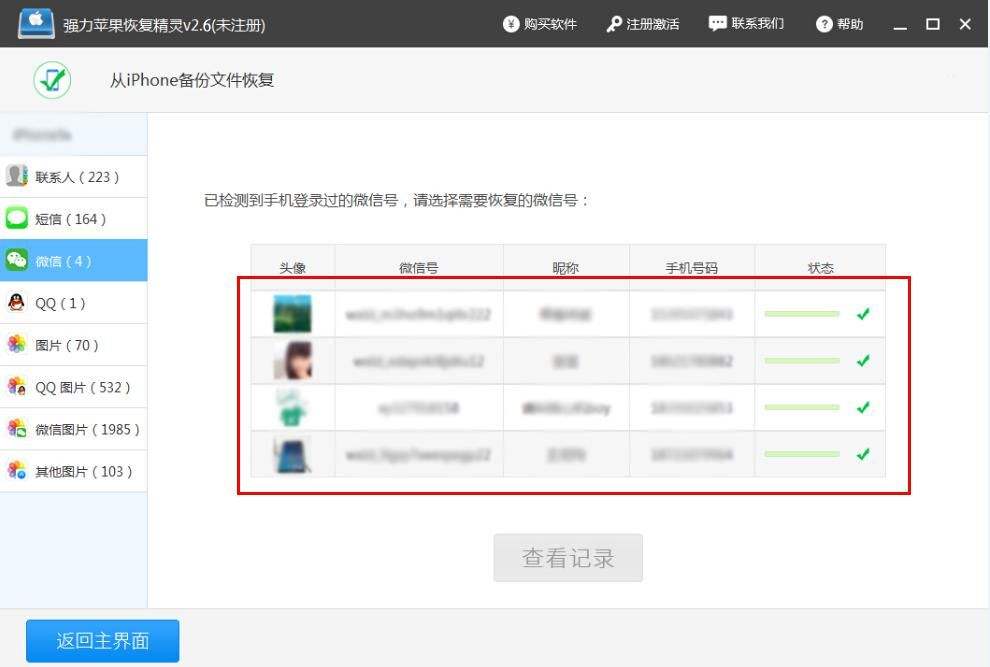Click the icon beside QQ 图片 (532)
This screenshot has width=990, height=667.
(x=16, y=386)
